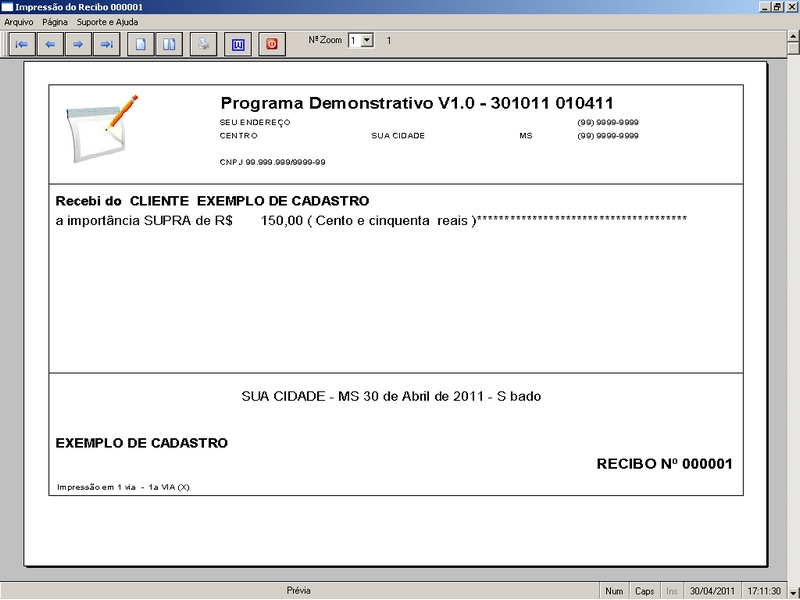Click the printer icon to print receipt

[204, 44]
